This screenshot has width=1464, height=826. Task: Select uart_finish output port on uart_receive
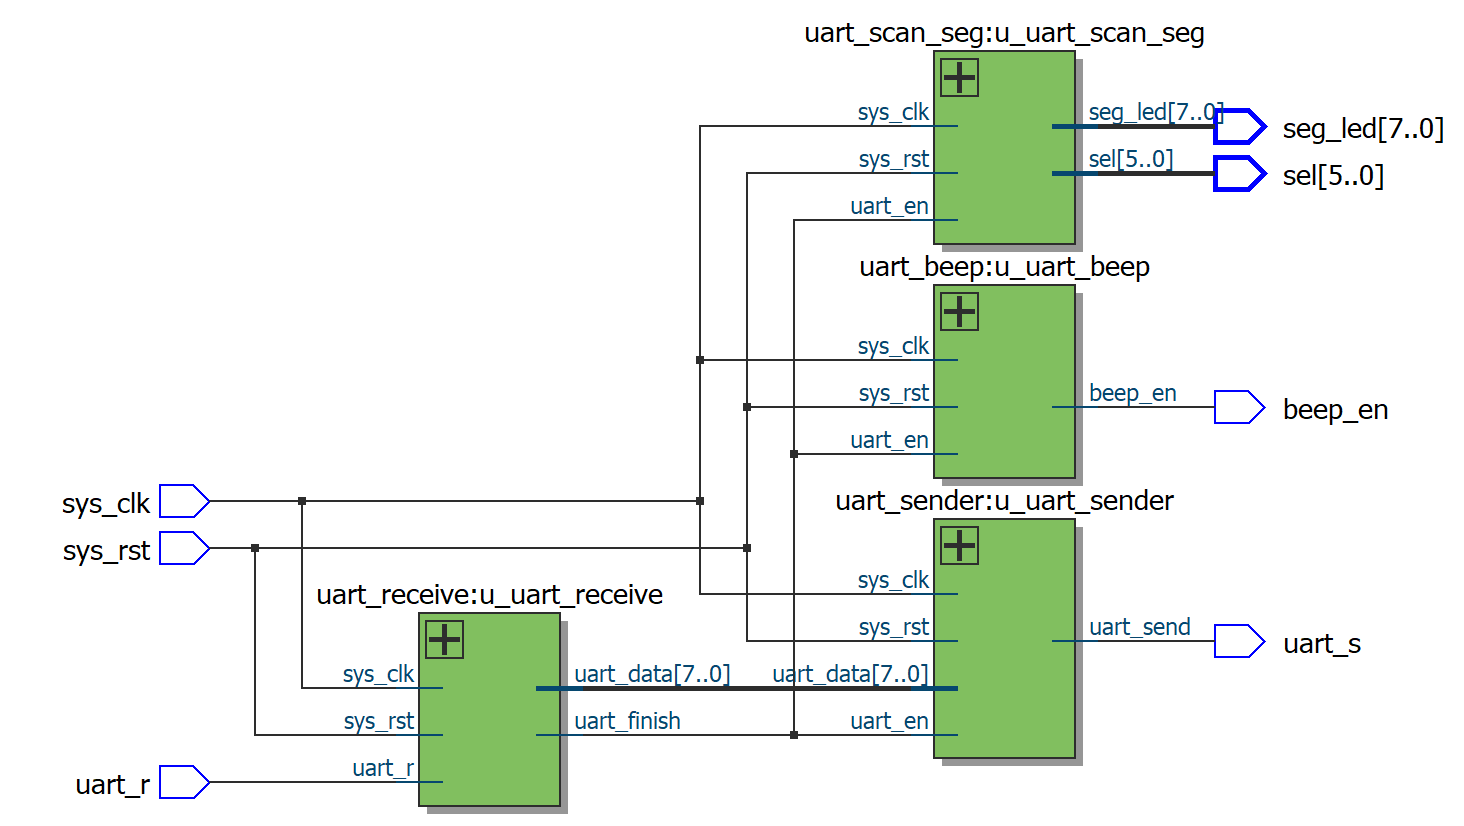pos(627,721)
